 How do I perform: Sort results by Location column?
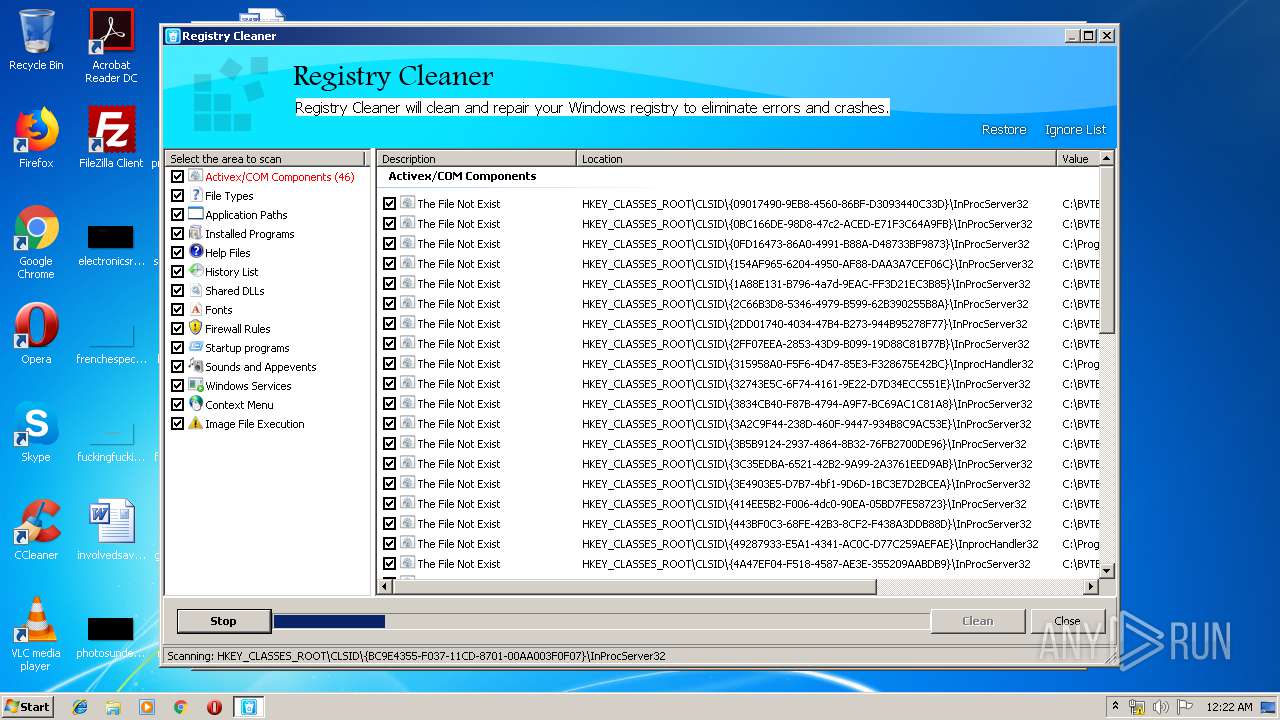(817, 158)
